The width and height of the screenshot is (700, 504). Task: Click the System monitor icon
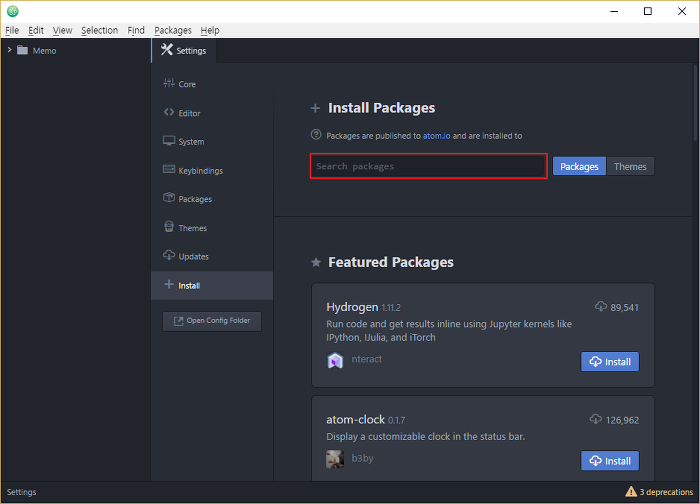click(x=169, y=141)
